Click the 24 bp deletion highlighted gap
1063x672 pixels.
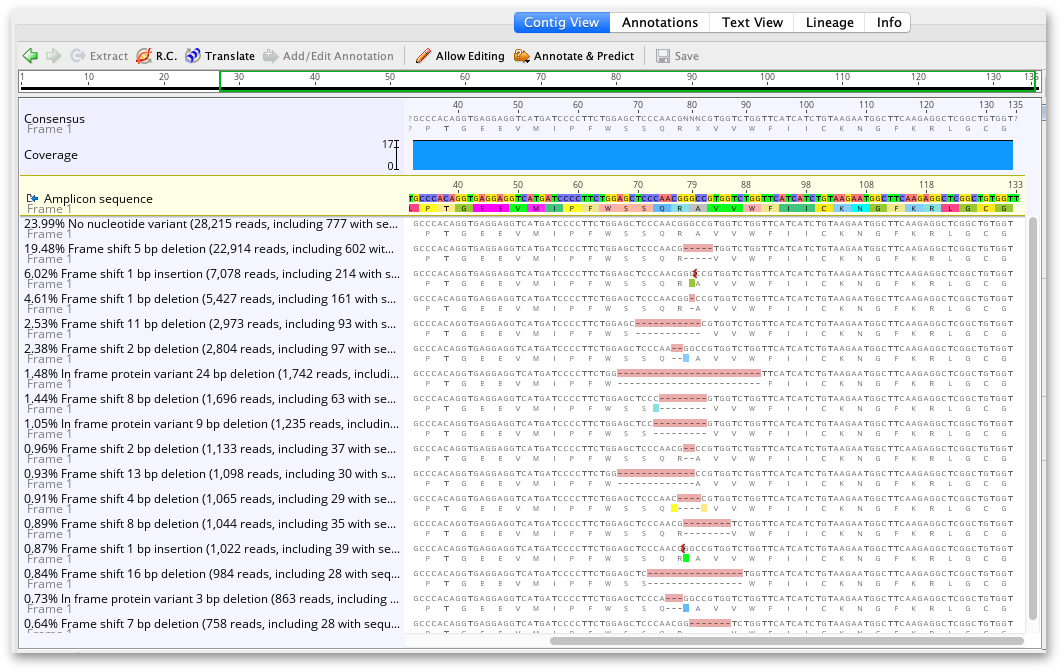[689, 374]
